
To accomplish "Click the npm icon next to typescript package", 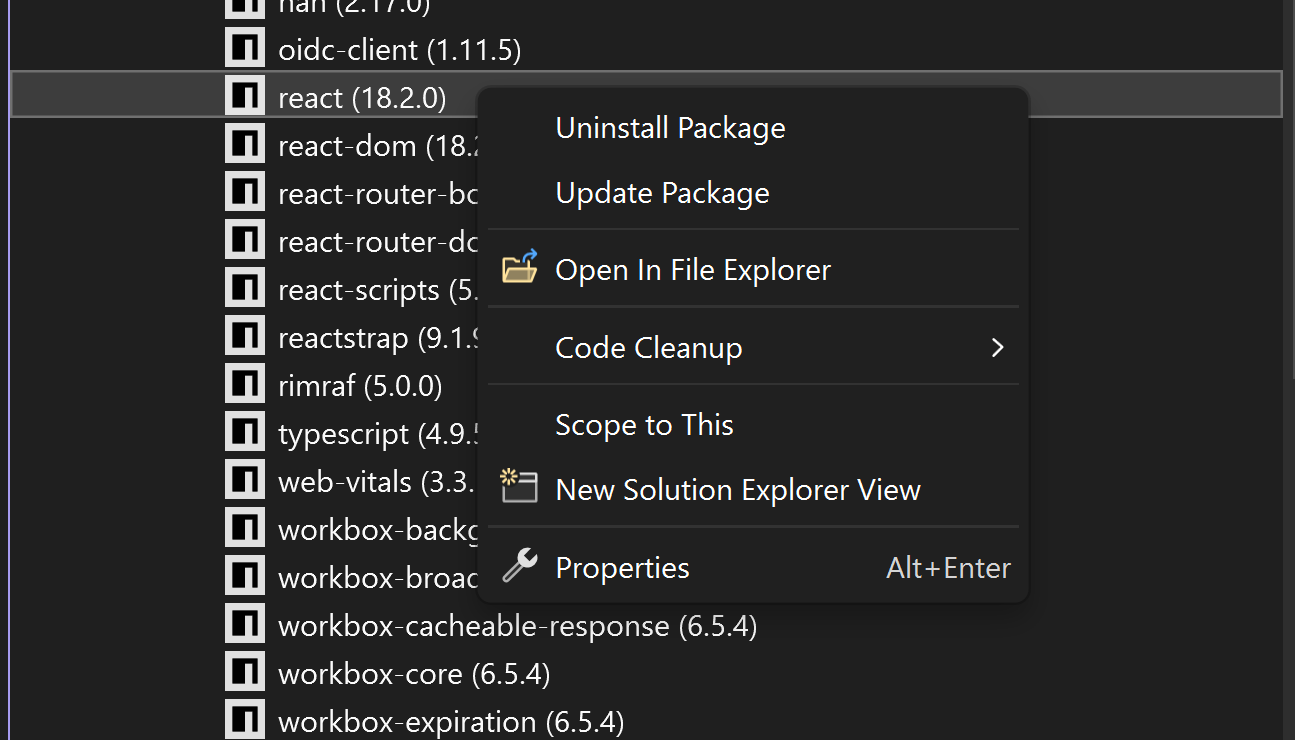I will click(245, 432).
